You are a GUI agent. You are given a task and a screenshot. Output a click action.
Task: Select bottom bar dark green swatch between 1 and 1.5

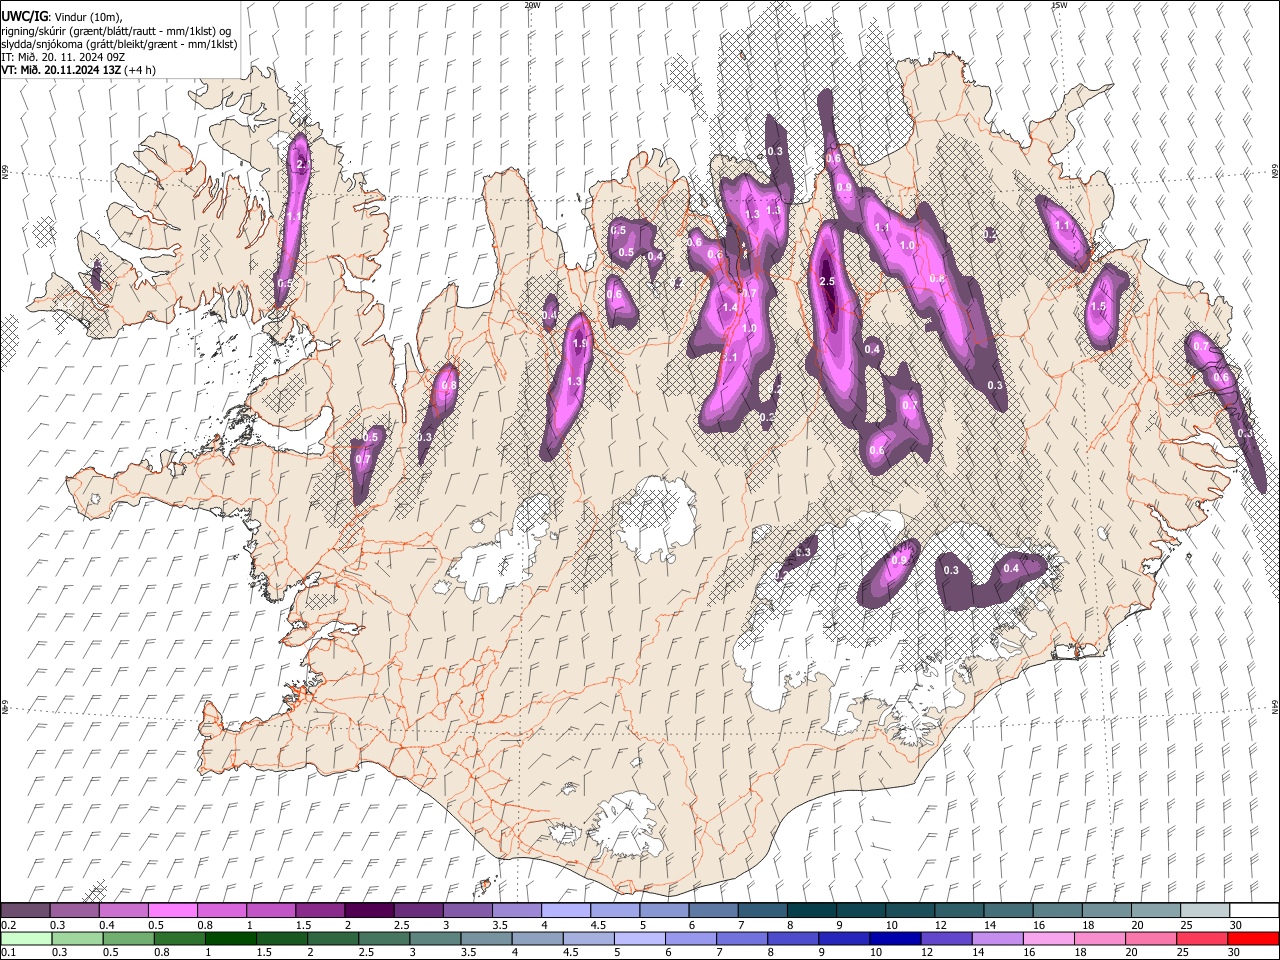(x=231, y=939)
